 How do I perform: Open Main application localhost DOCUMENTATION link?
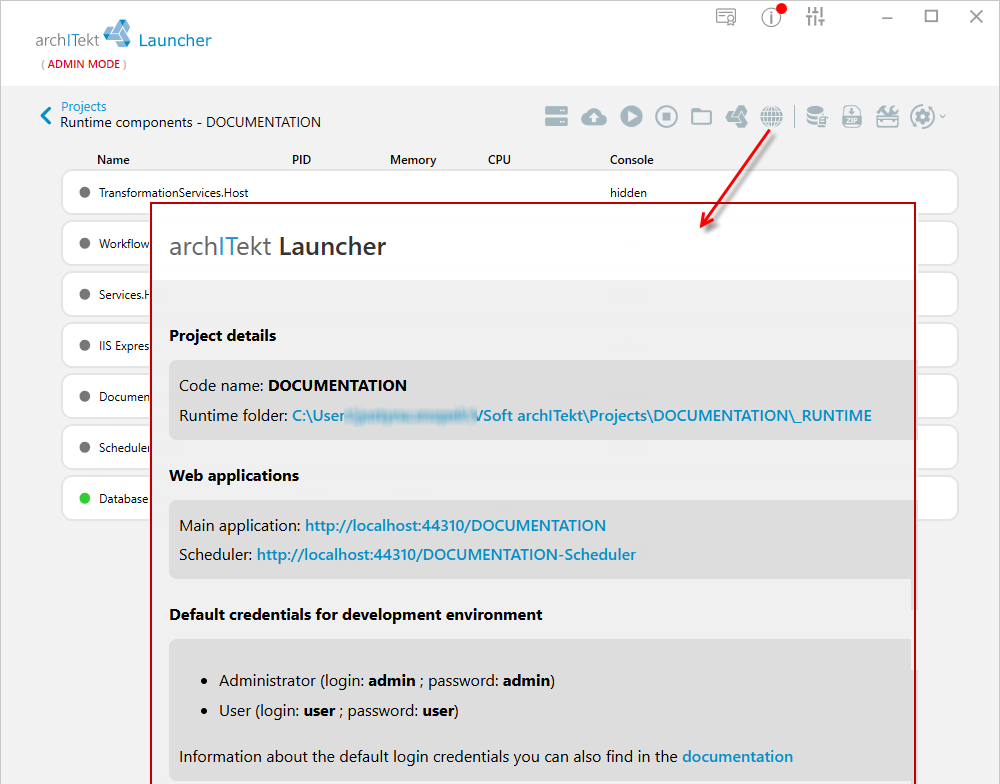tap(455, 526)
